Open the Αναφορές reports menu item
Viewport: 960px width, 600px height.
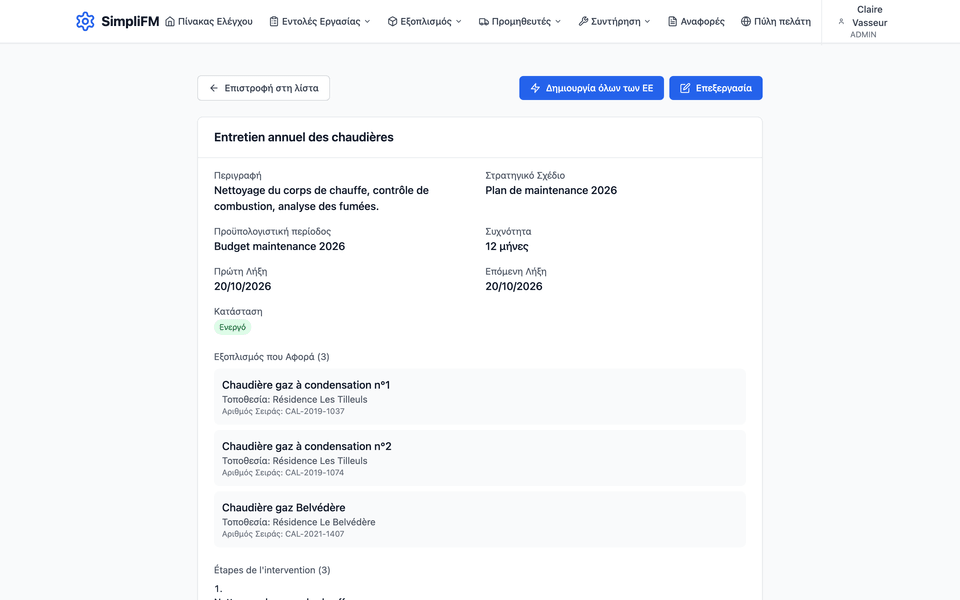pyautogui.click(x=696, y=21)
